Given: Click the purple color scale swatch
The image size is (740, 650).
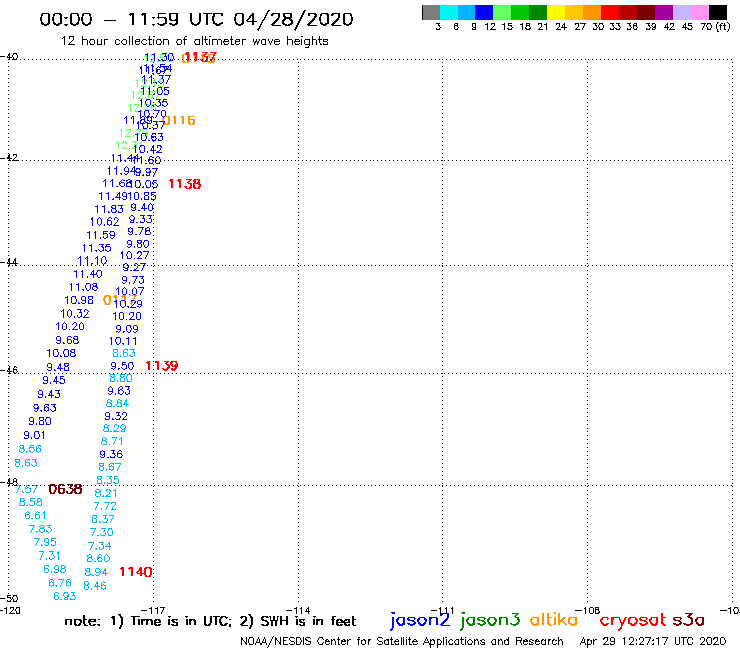Looking at the screenshot, I should point(664,12).
